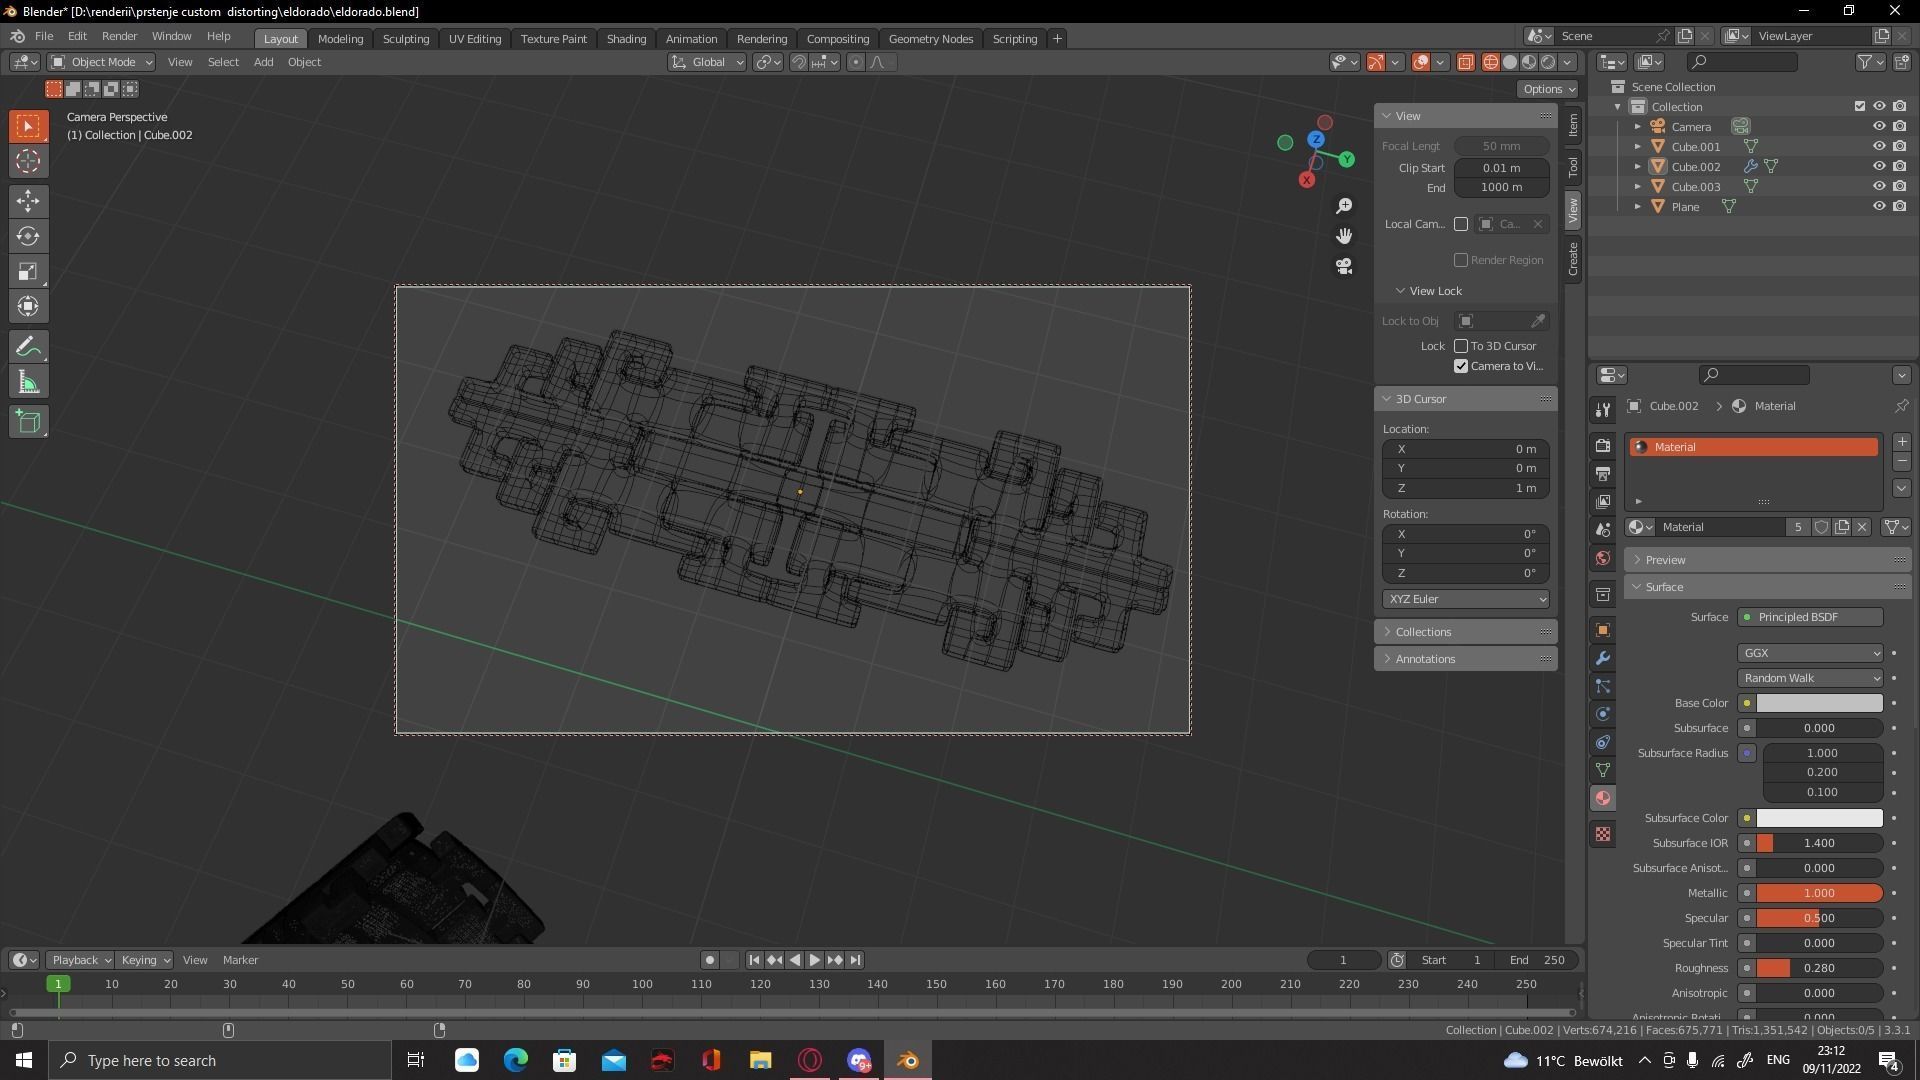Open the GGX distribution dropdown
The width and height of the screenshot is (1920, 1080).
(1810, 653)
